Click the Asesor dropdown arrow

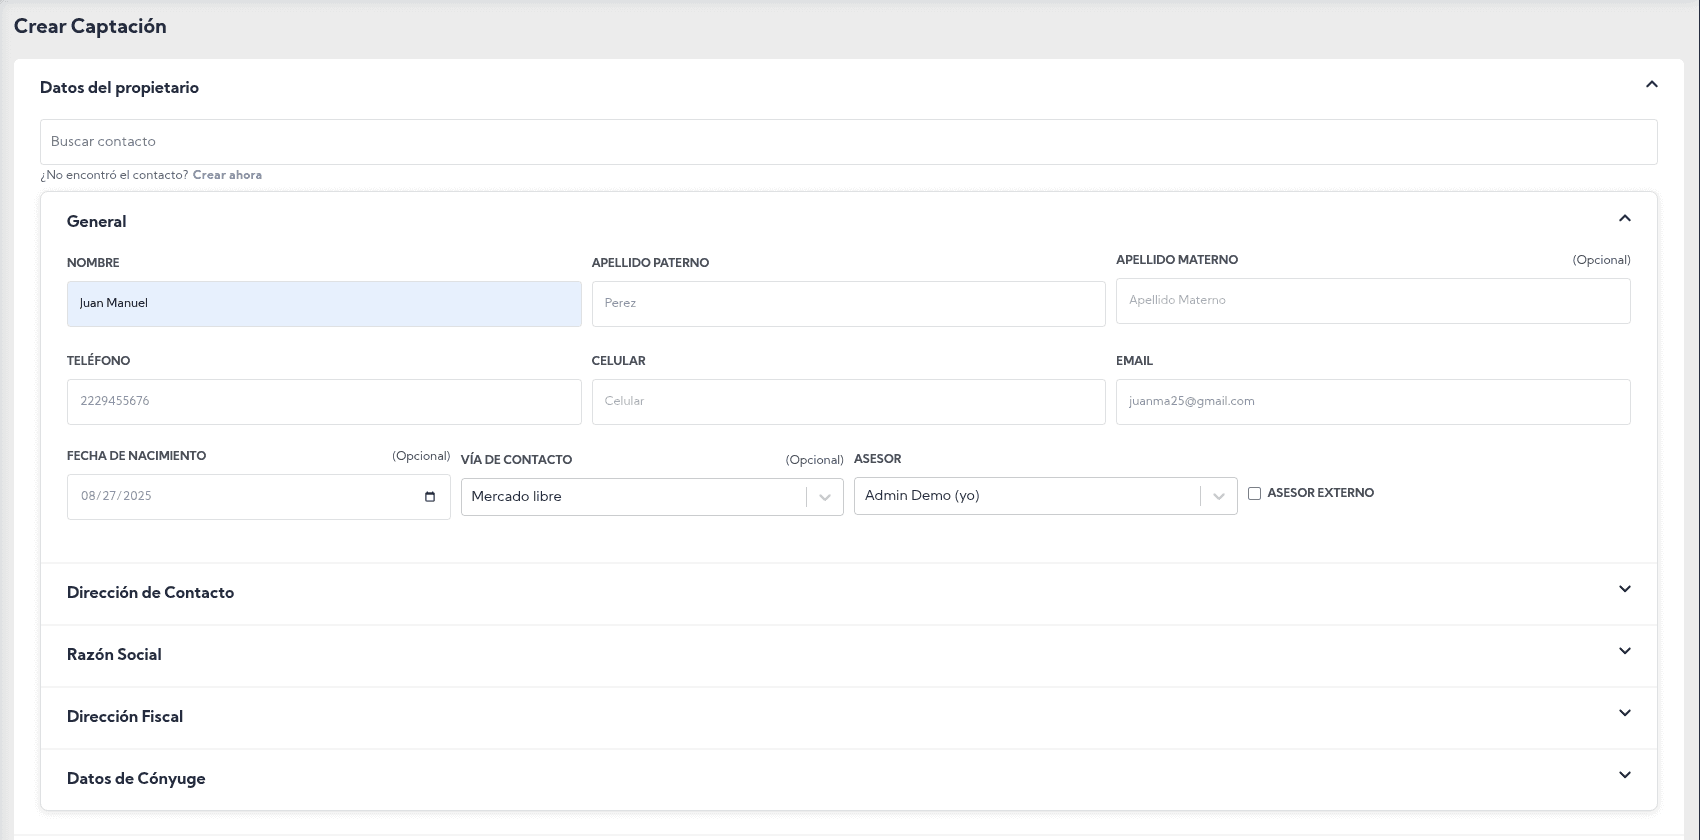[1218, 496]
